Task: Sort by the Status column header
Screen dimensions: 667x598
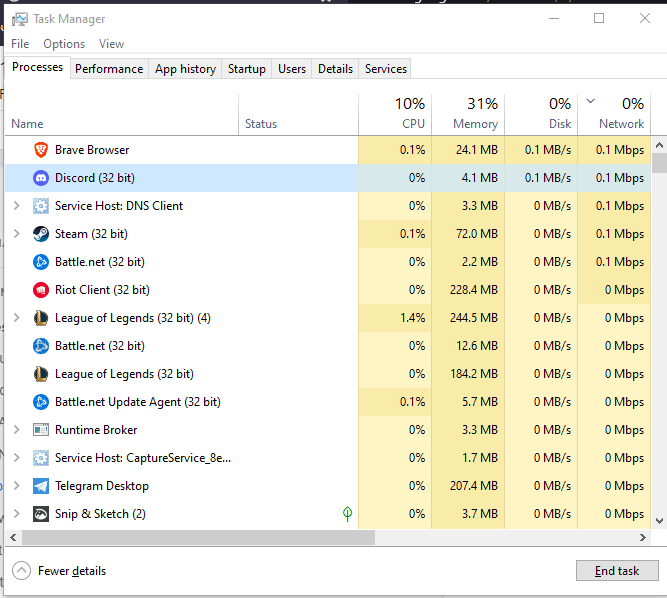Action: point(299,115)
